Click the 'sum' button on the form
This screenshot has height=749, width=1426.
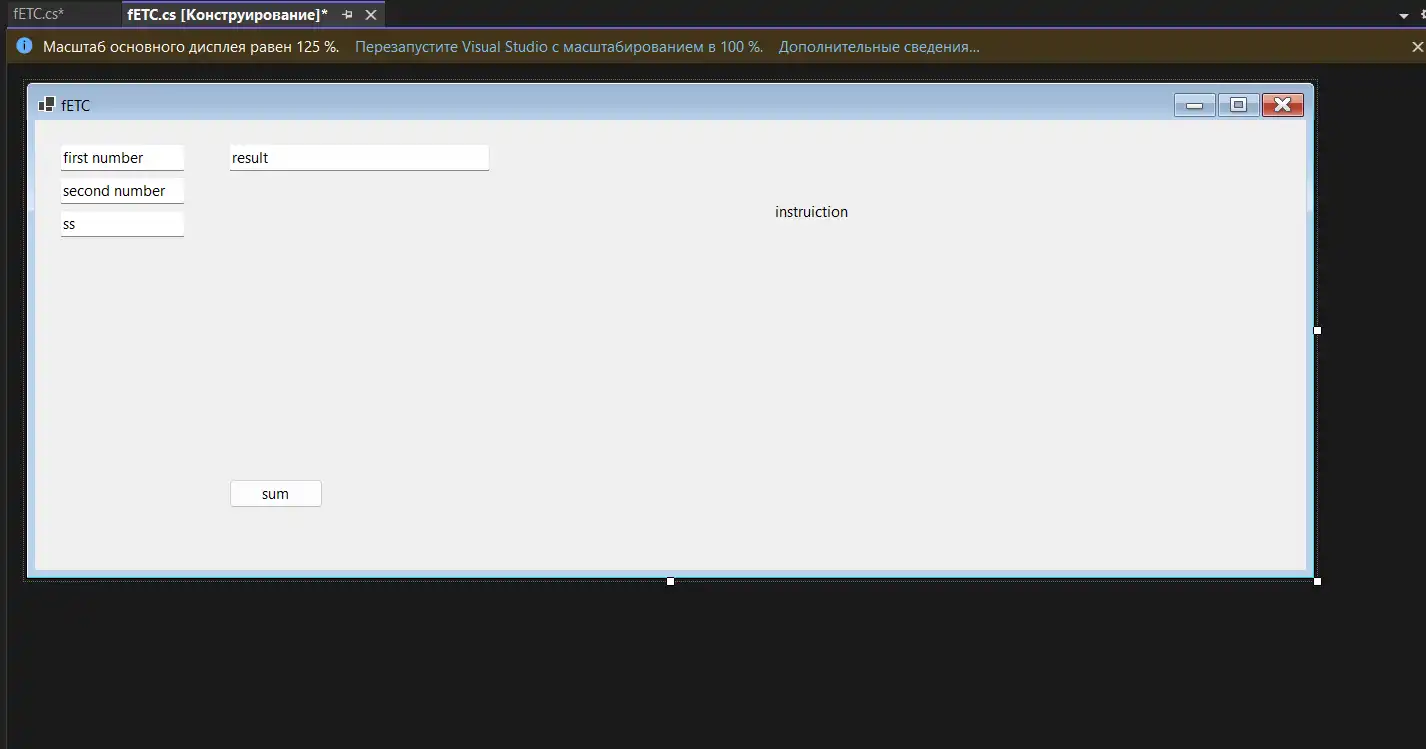(276, 494)
